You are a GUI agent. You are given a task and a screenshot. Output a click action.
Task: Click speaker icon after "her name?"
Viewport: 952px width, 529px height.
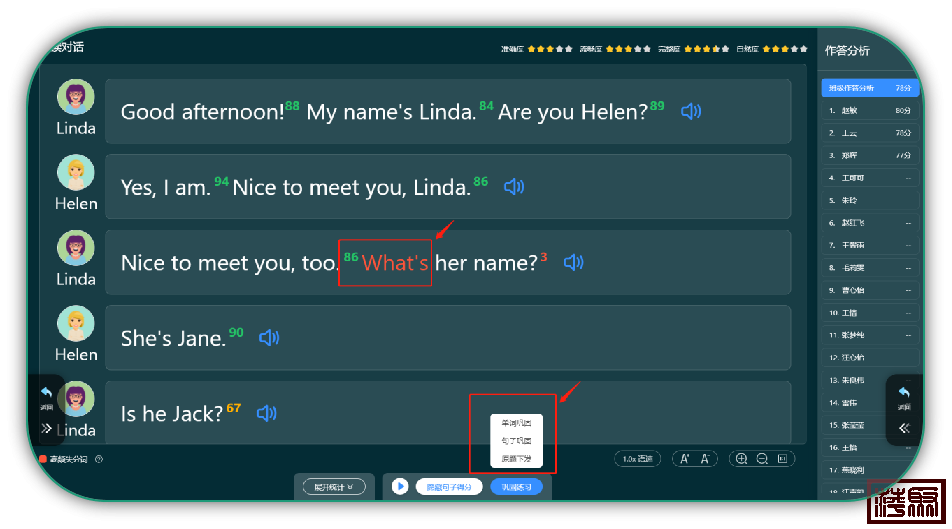click(x=573, y=263)
